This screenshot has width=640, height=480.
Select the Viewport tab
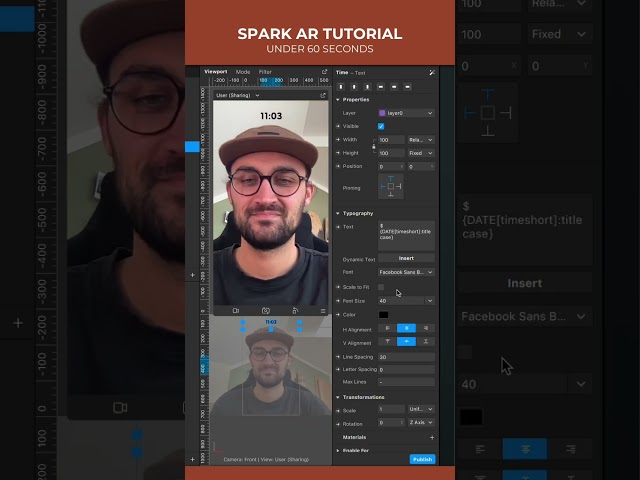[216, 71]
